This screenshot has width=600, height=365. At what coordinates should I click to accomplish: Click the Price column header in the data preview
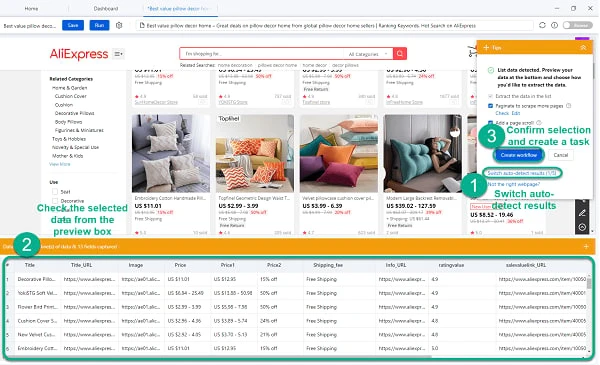[180, 265]
